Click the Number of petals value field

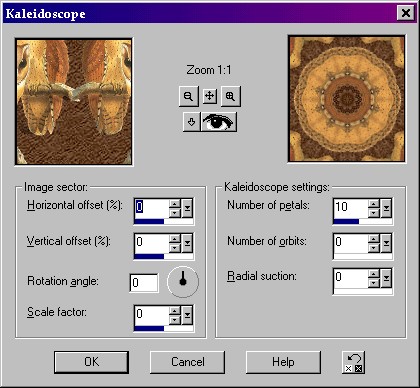(x=351, y=208)
